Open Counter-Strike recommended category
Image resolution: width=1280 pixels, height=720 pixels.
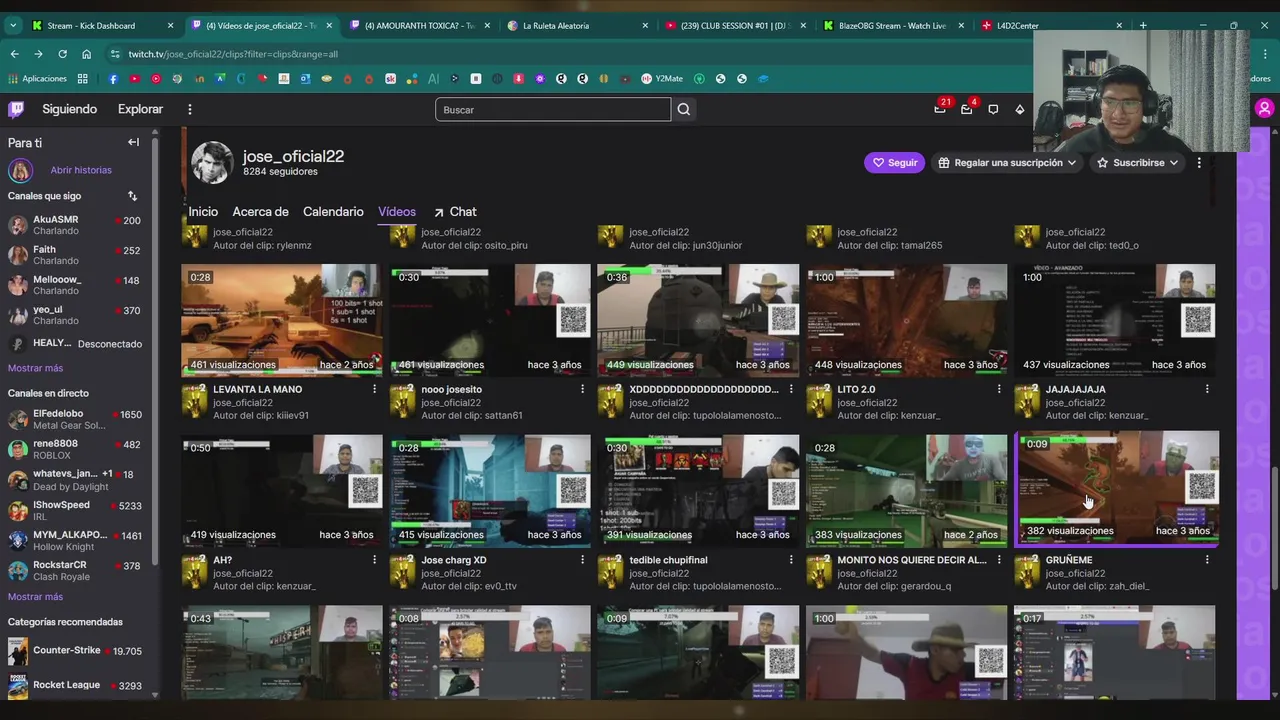point(75,651)
